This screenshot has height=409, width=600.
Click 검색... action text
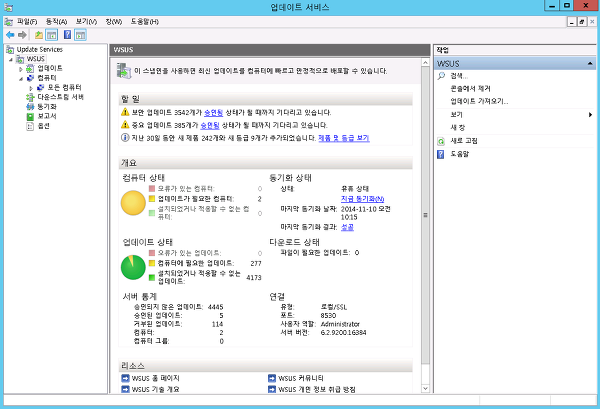coord(459,76)
